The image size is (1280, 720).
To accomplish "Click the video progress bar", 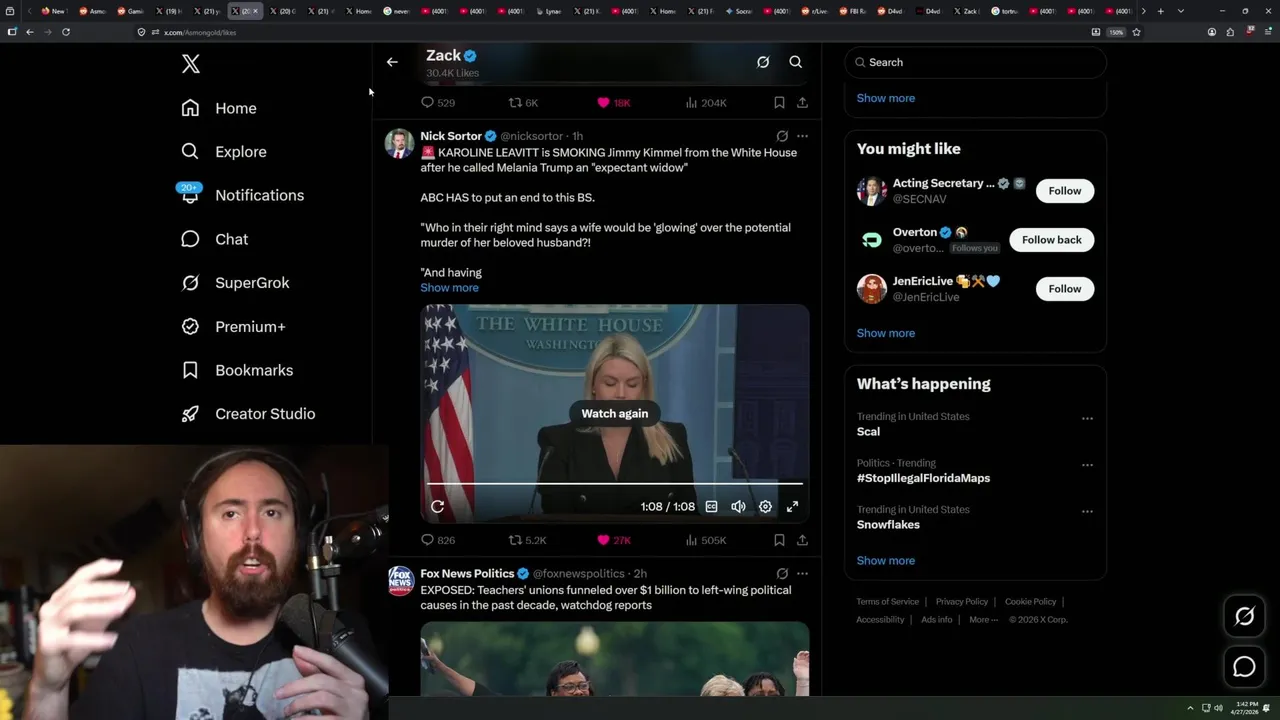I will tap(615, 484).
